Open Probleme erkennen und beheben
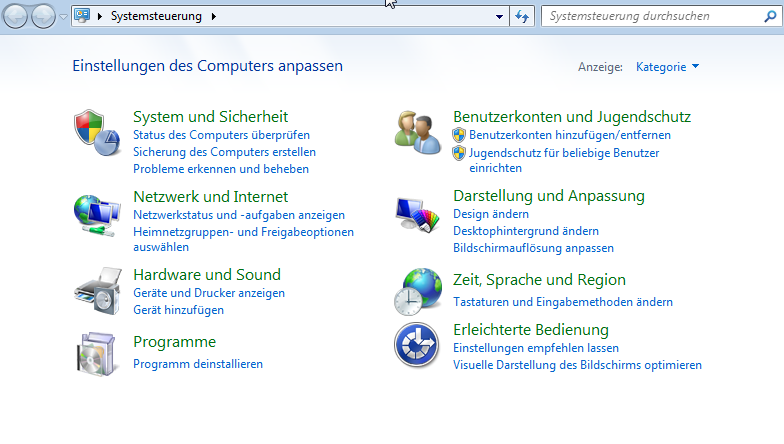This screenshot has height=444, width=784. point(221,169)
